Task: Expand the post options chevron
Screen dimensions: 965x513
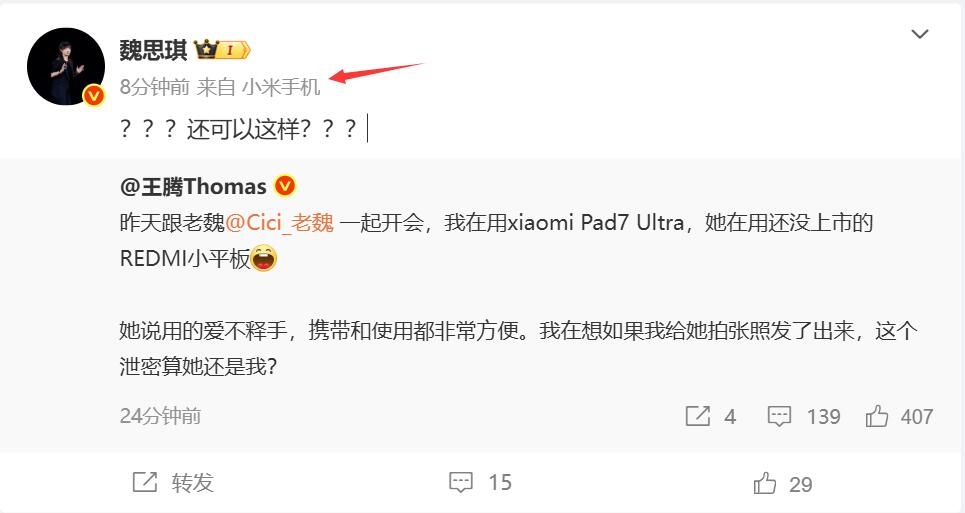Action: tap(919, 34)
